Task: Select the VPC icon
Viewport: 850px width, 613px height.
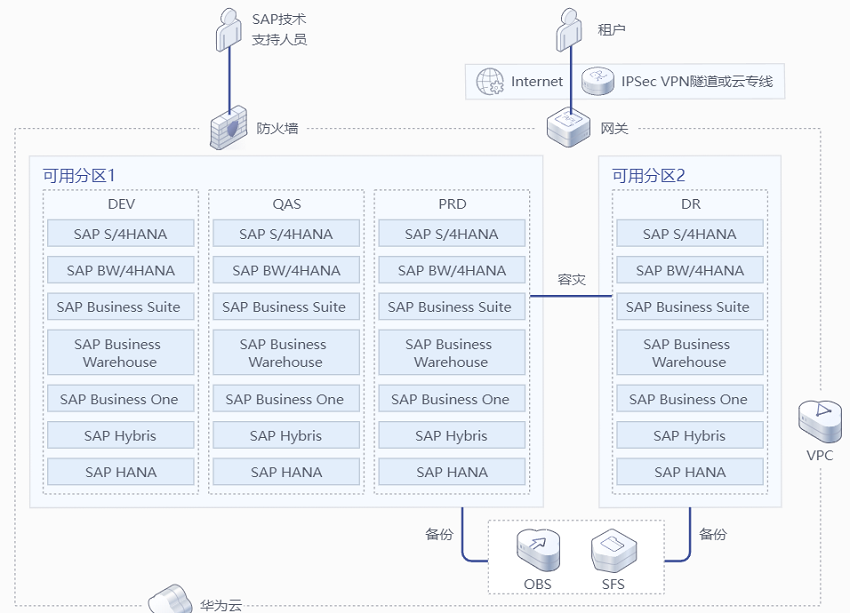Action: point(820,421)
